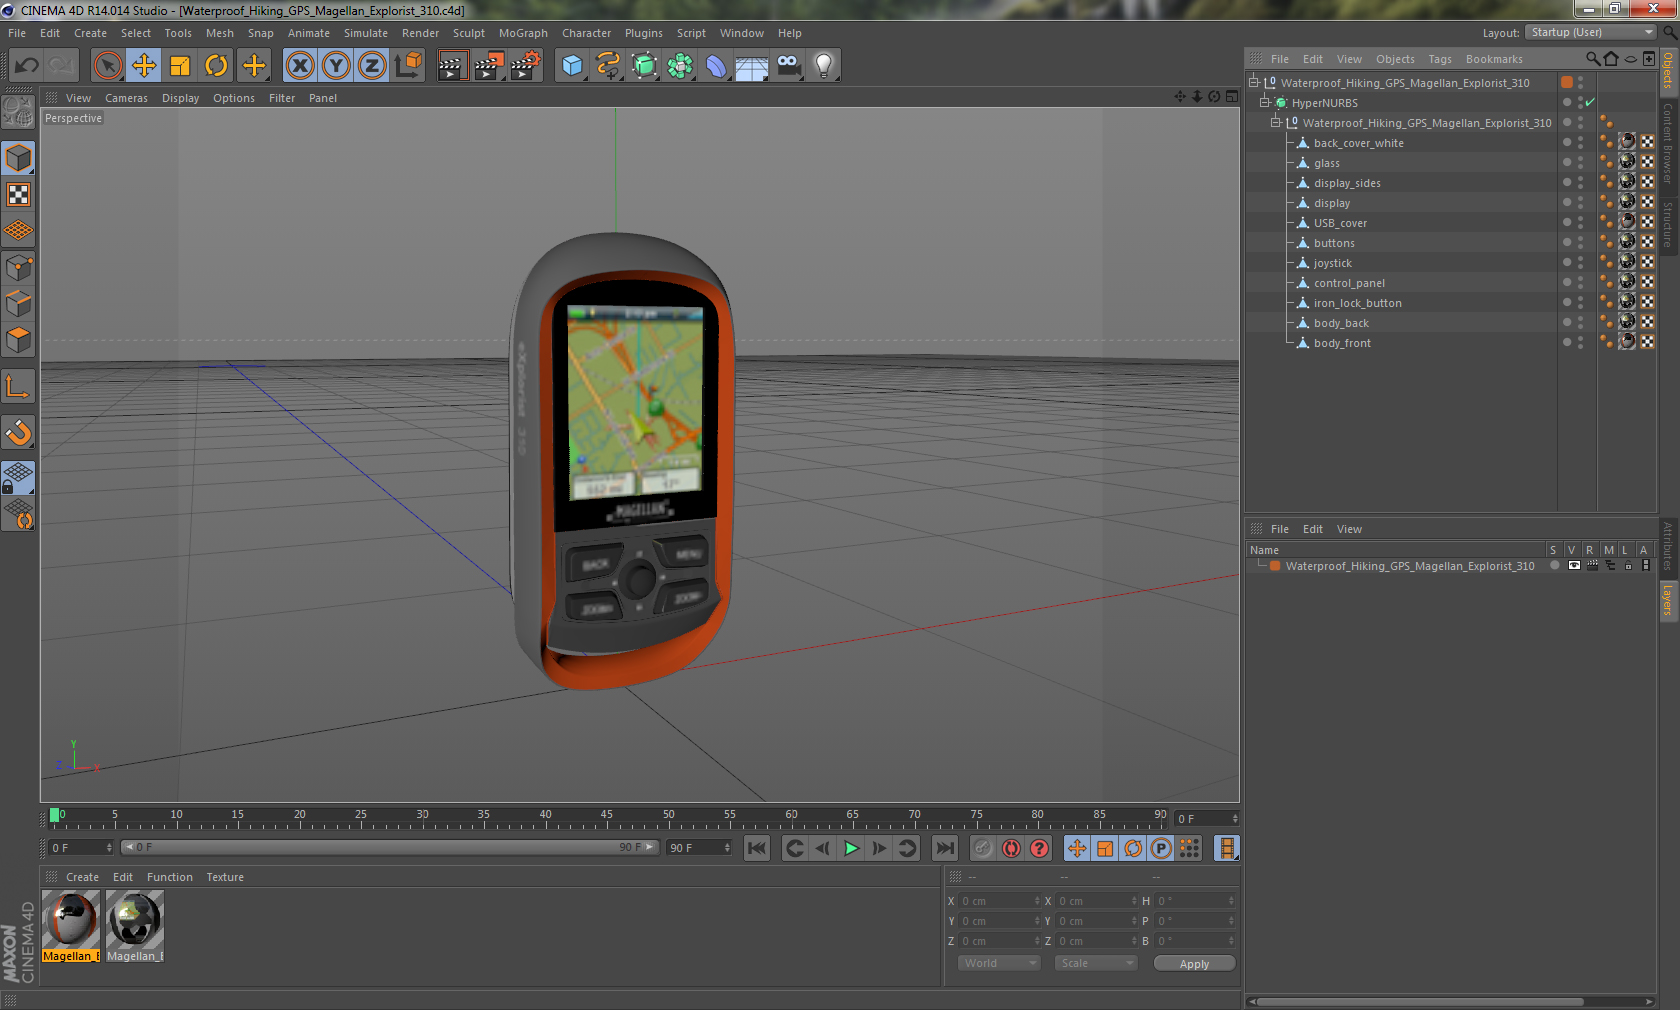Click the Axis tool L icon

pos(18,386)
